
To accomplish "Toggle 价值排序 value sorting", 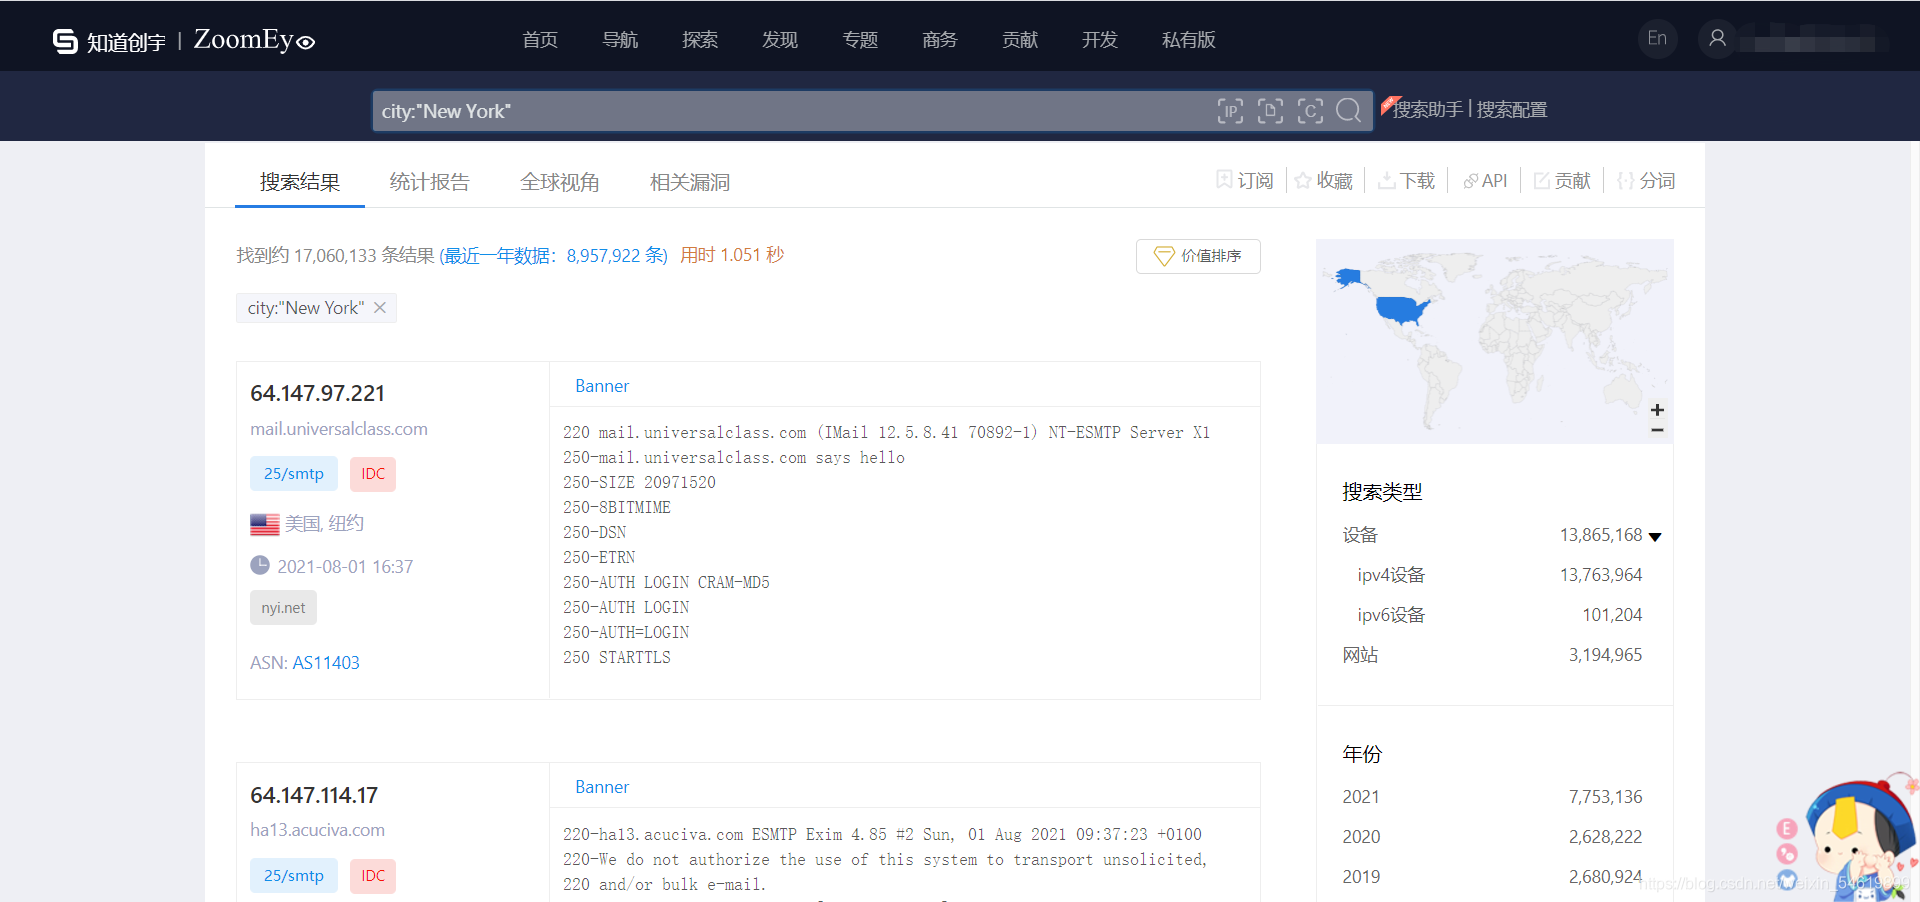I will [1197, 256].
